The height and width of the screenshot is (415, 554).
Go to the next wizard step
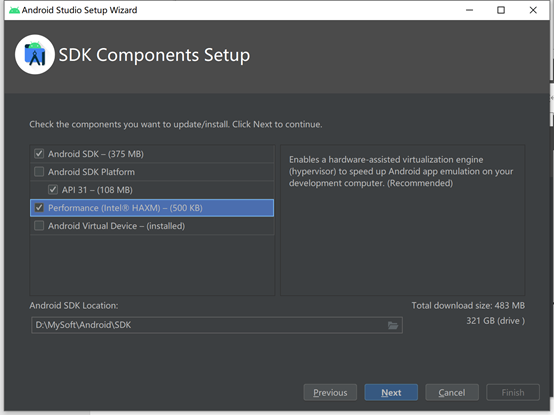[391, 392]
